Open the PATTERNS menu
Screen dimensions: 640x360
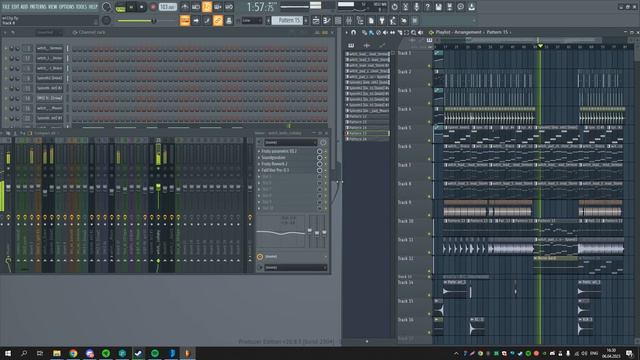click(38, 7)
